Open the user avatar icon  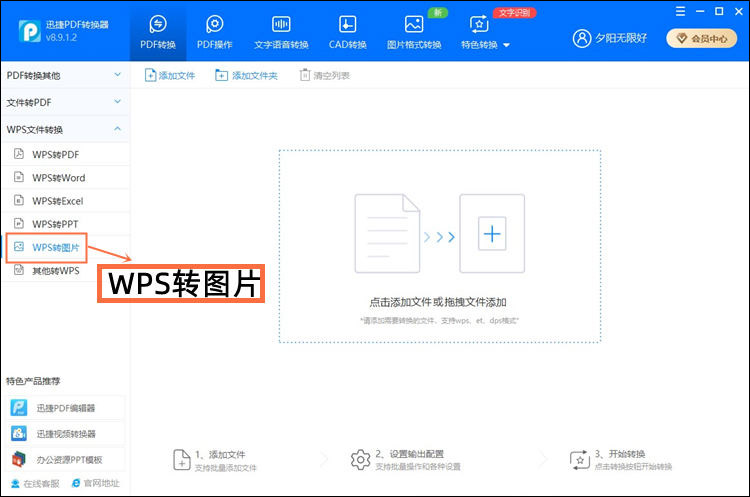point(582,38)
